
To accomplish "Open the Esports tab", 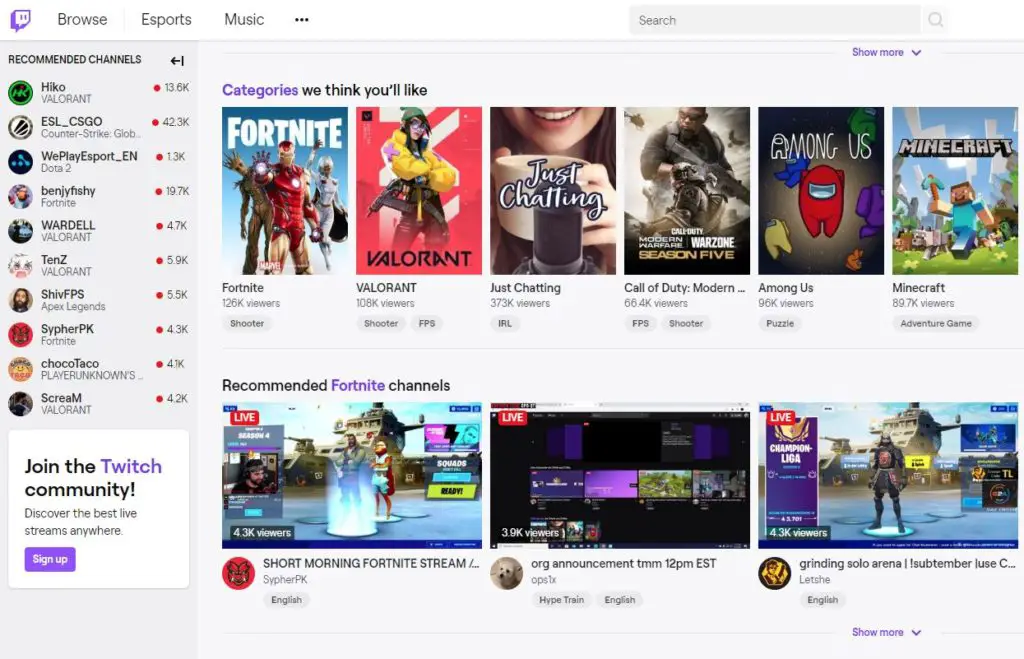I will (166, 20).
